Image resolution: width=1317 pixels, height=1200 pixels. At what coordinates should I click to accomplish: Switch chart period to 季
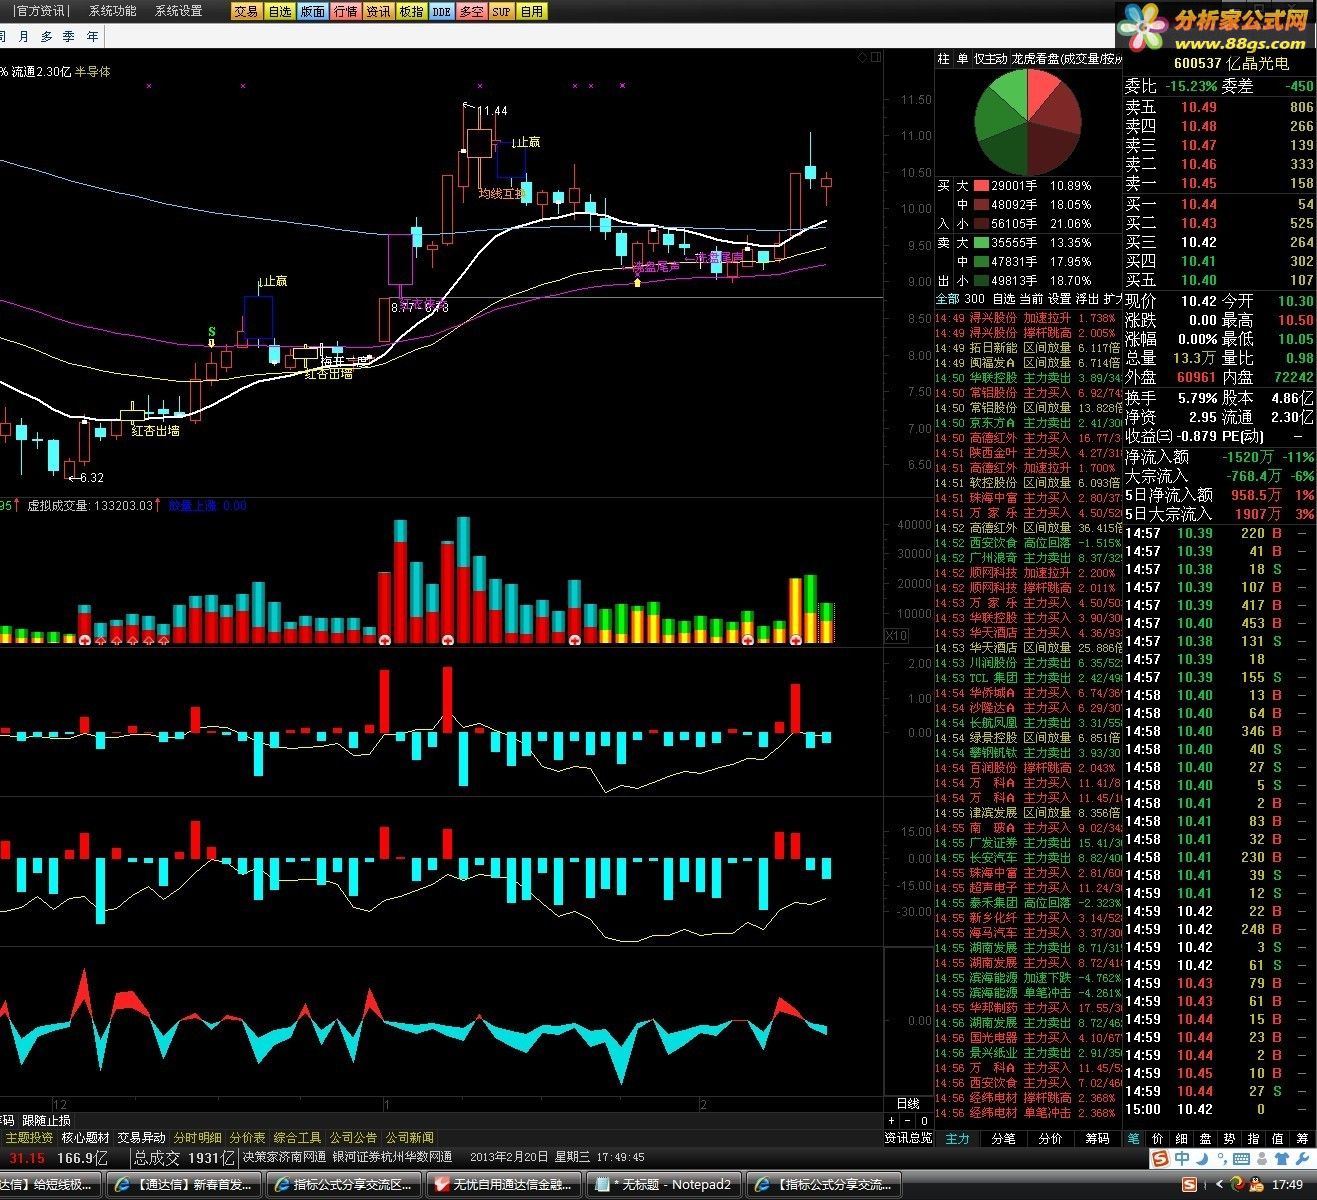click(x=68, y=36)
